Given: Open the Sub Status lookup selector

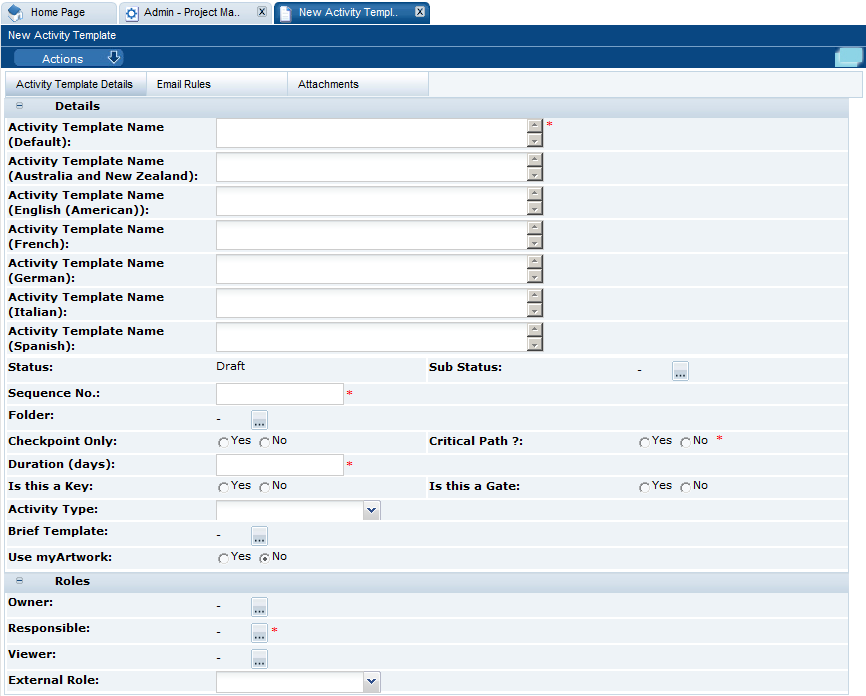Looking at the screenshot, I should point(680,371).
